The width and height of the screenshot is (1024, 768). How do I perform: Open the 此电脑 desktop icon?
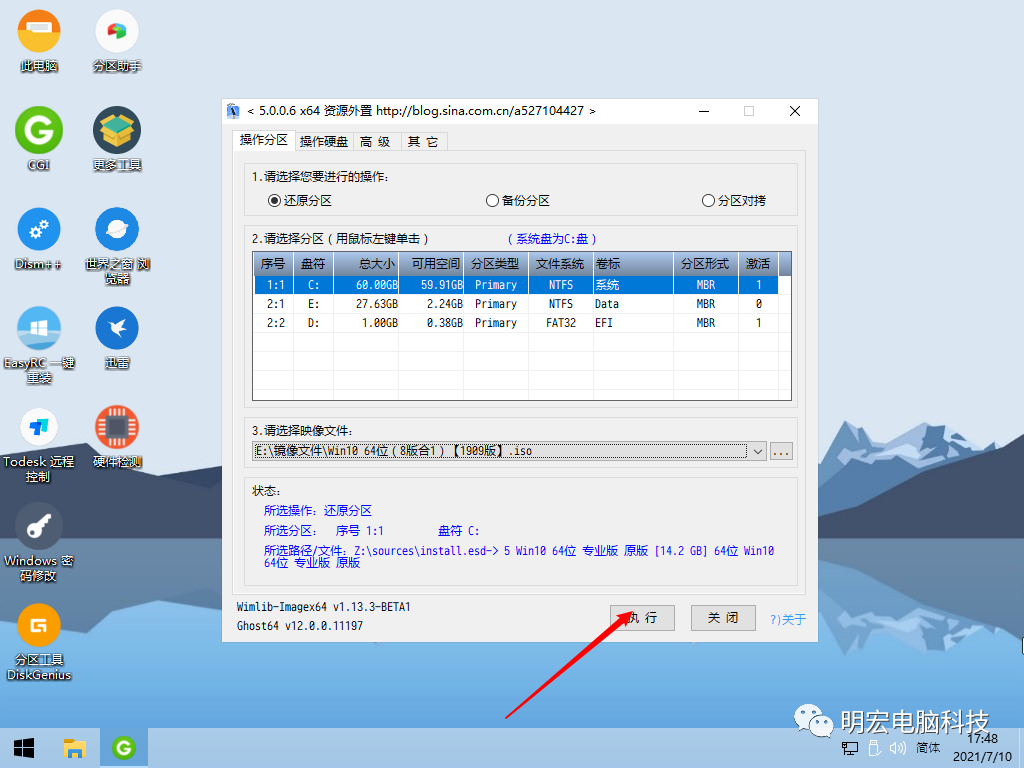pos(39,41)
